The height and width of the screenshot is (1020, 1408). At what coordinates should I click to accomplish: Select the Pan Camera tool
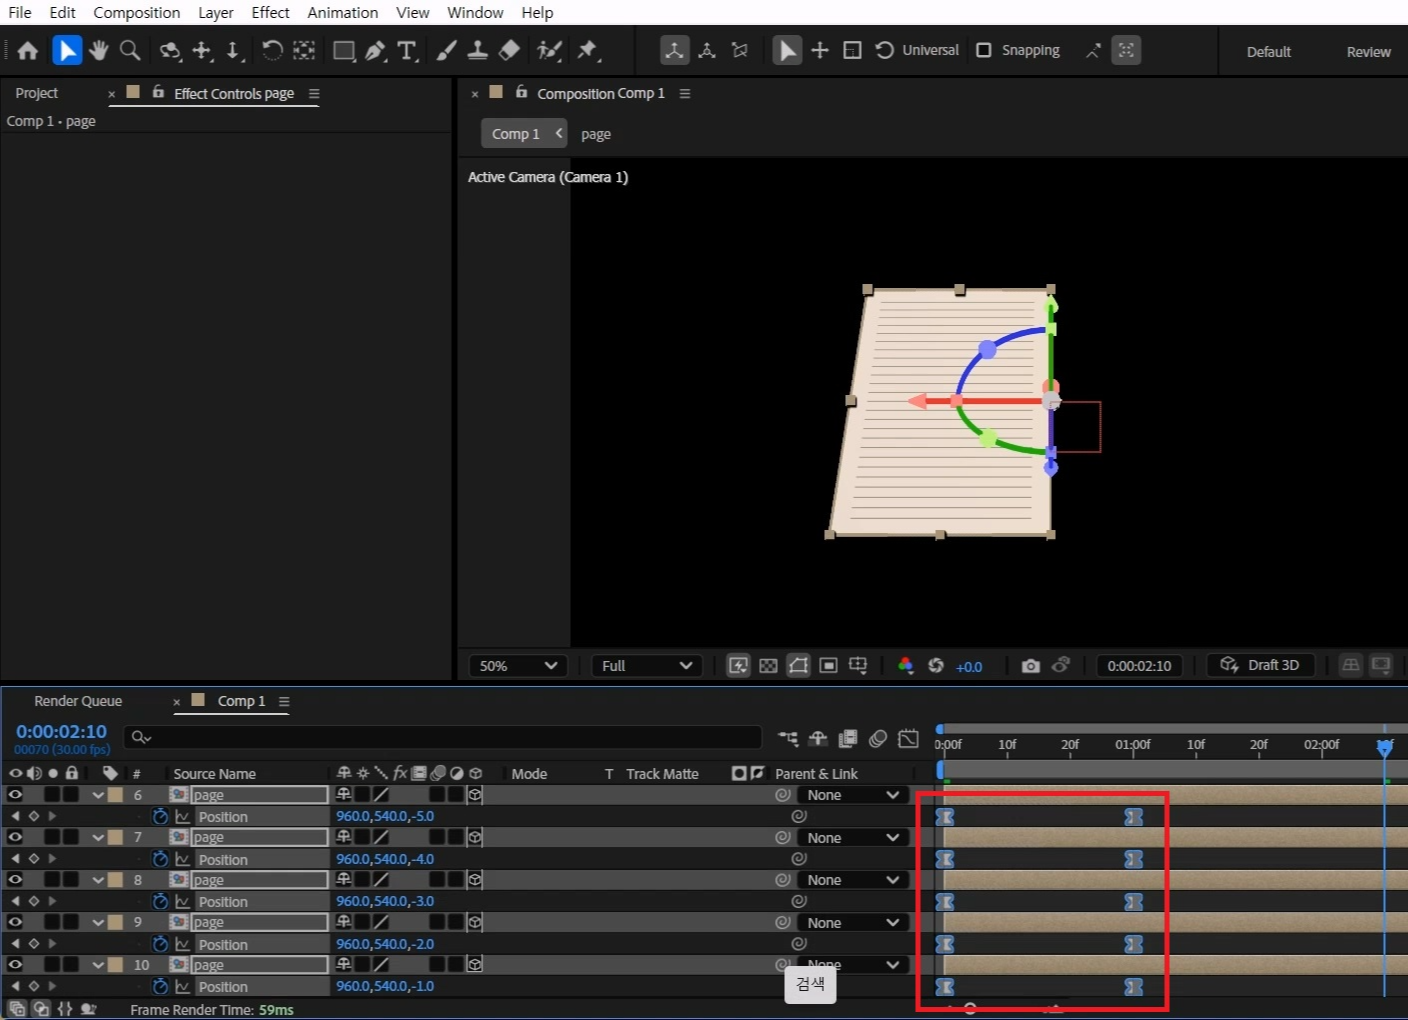(x=202, y=50)
